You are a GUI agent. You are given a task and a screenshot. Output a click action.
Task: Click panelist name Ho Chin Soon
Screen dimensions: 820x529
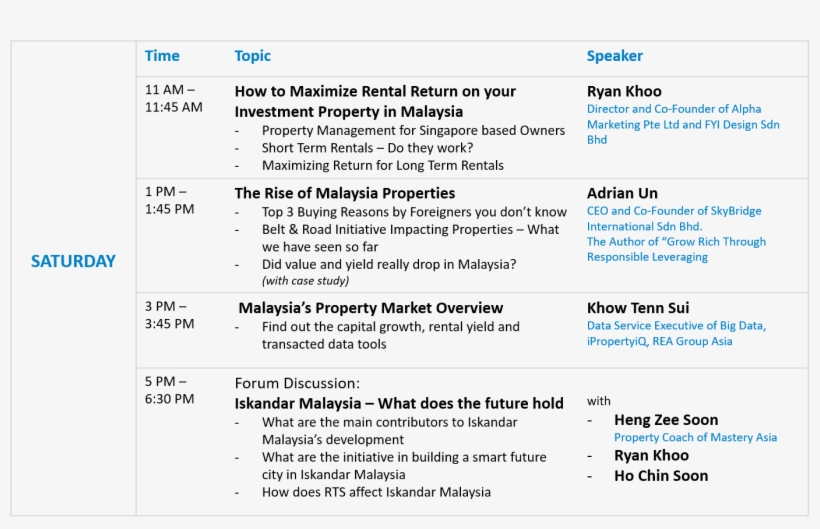click(661, 476)
